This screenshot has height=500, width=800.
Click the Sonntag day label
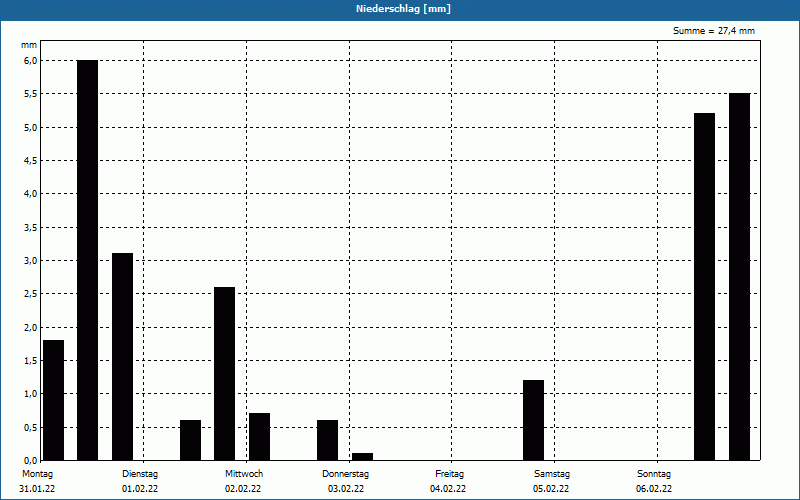coord(654,474)
